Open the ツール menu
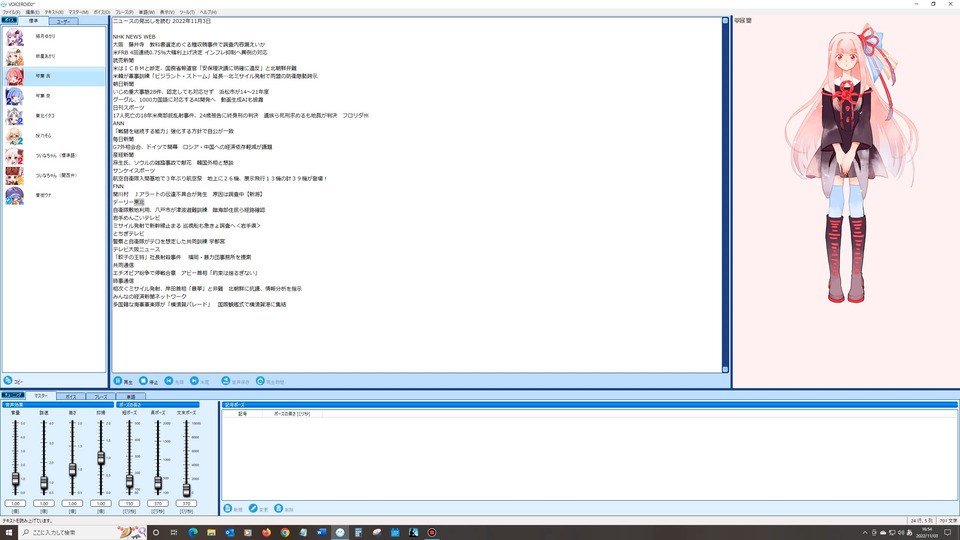The width and height of the screenshot is (960, 540). (x=187, y=12)
